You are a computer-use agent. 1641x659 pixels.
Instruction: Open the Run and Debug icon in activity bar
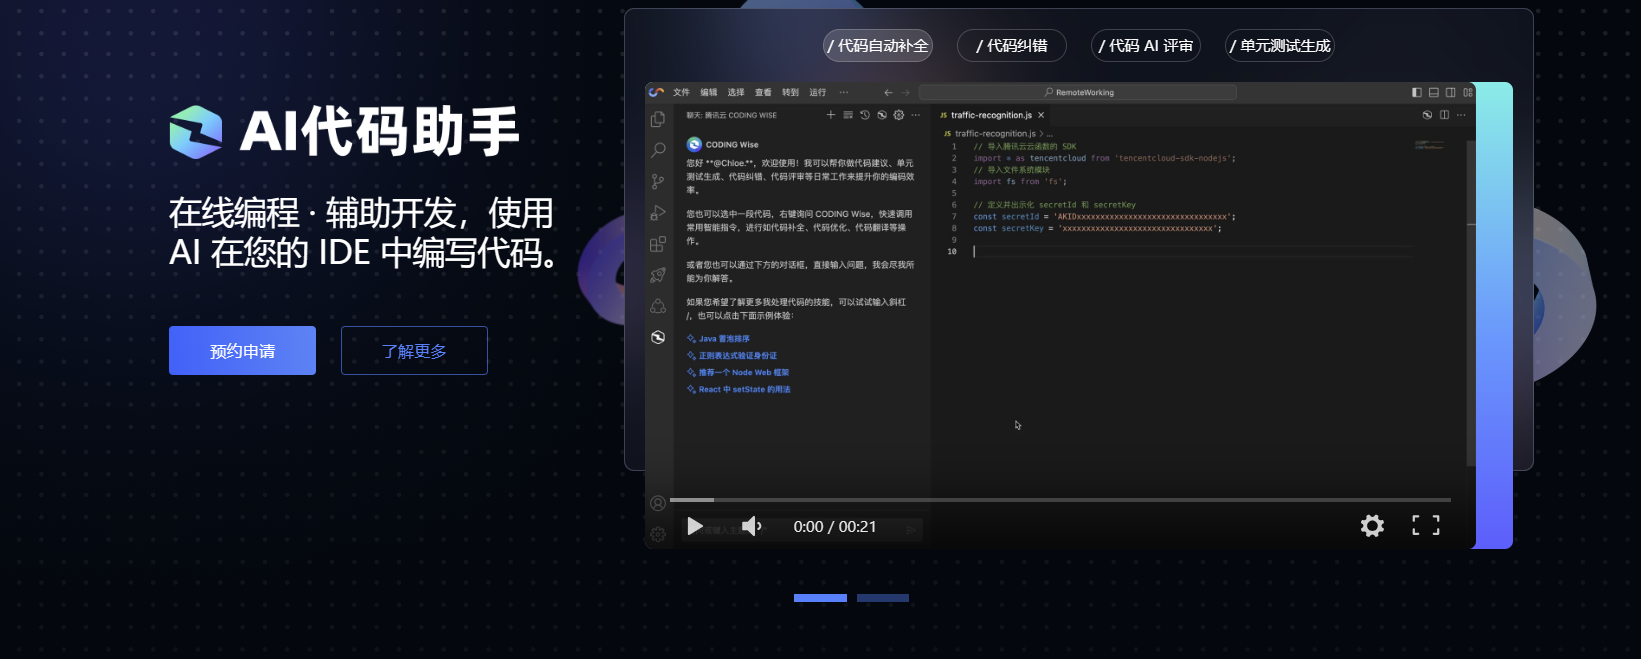pos(658,213)
